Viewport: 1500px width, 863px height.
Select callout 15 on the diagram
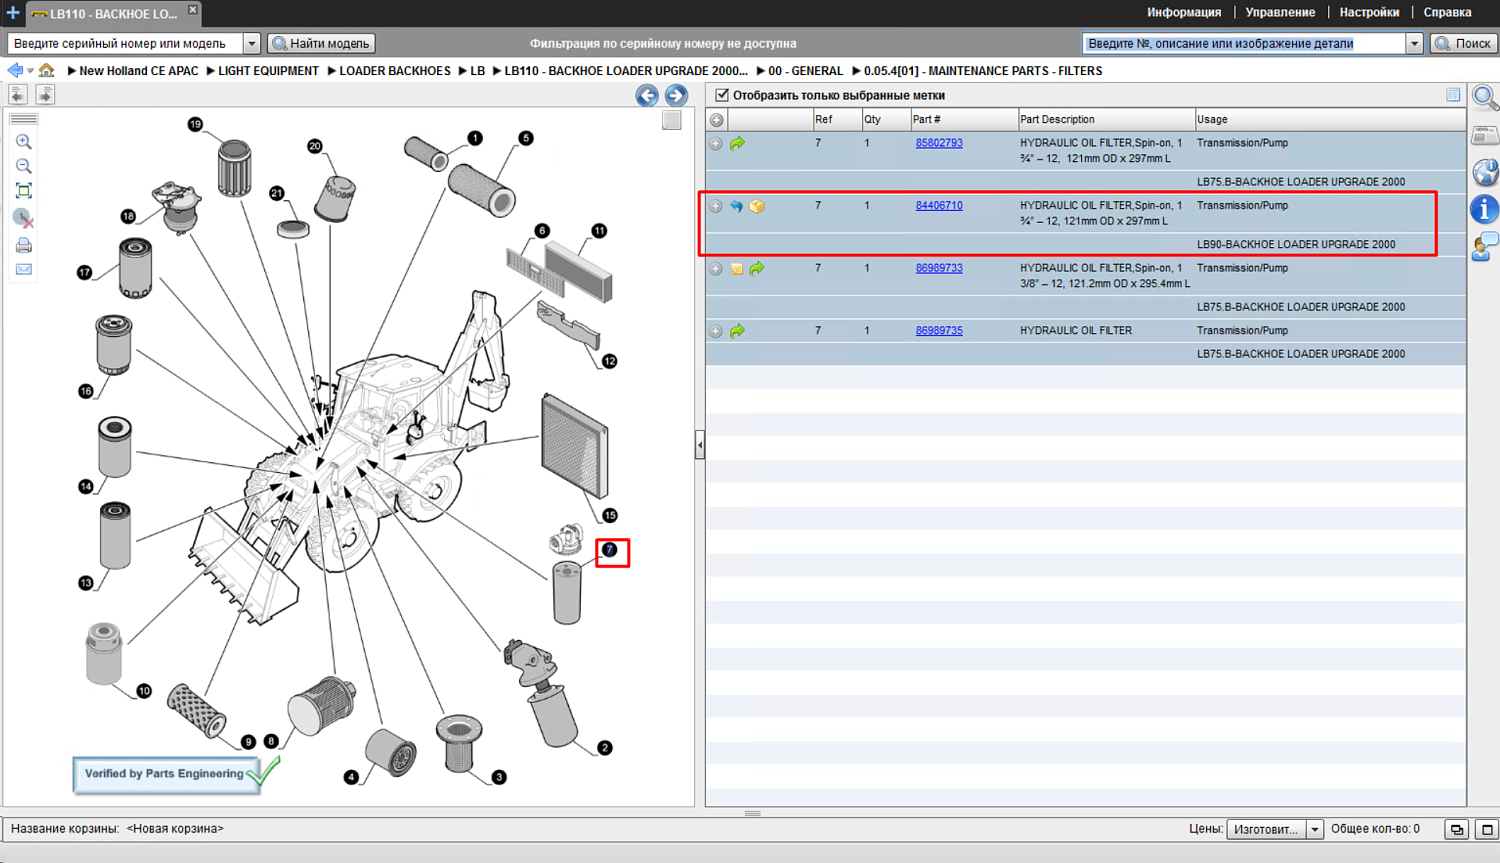610,516
